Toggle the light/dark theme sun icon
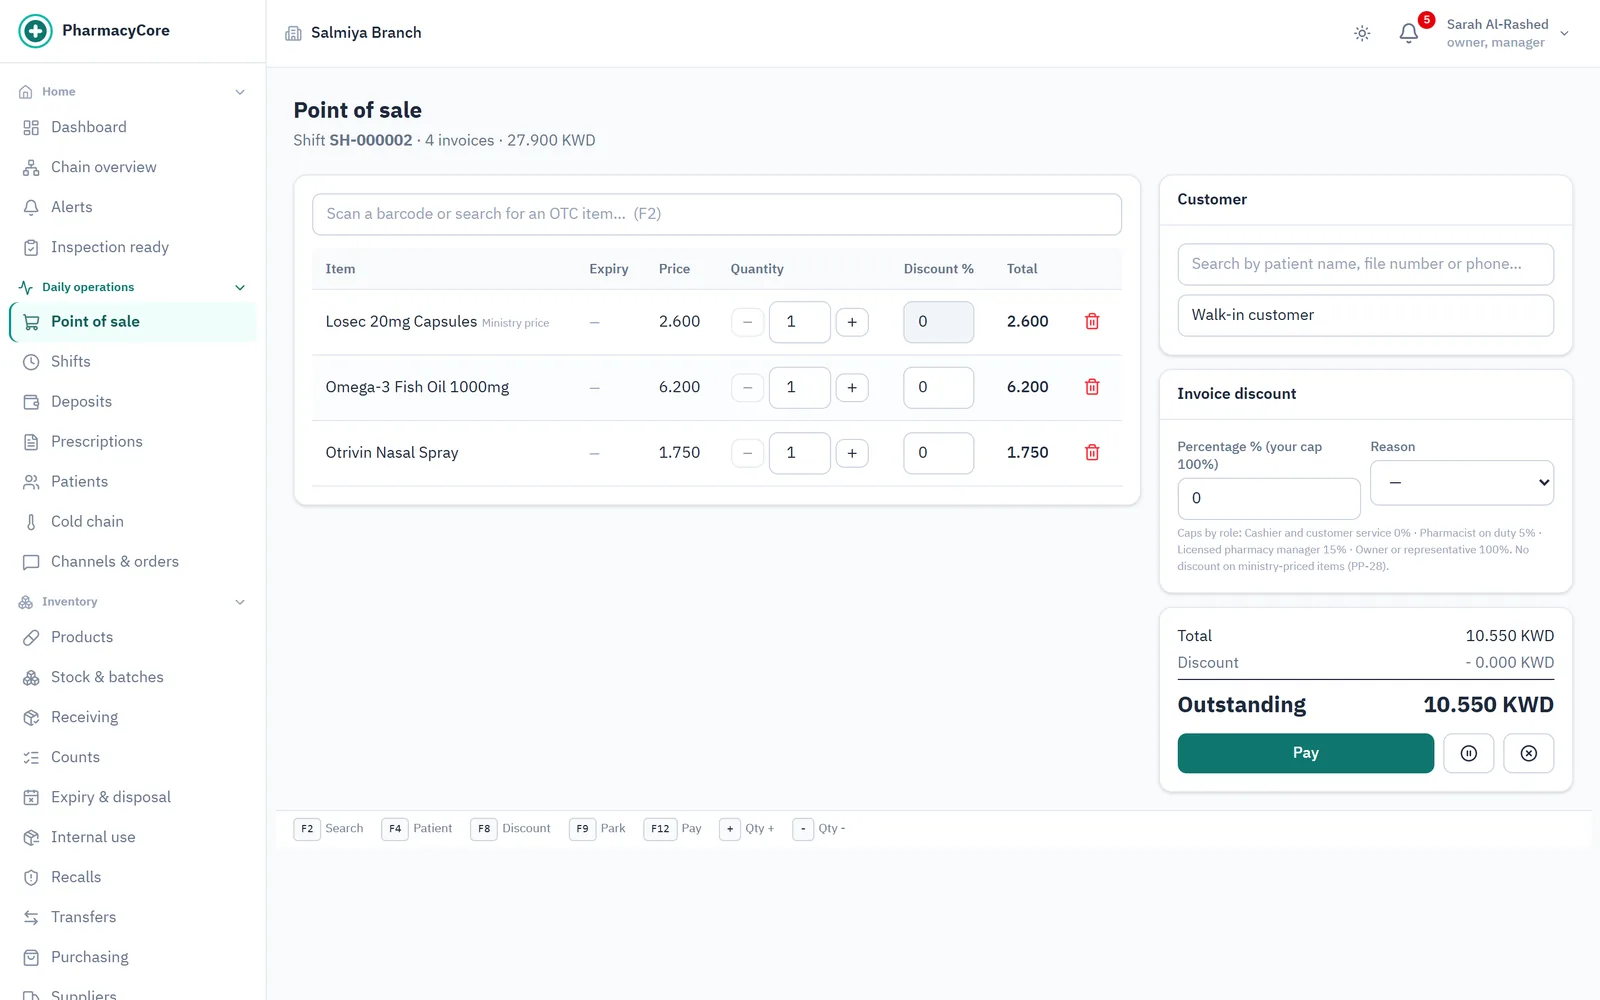Screen dimensions: 1600x1000 pyautogui.click(x=1362, y=33)
